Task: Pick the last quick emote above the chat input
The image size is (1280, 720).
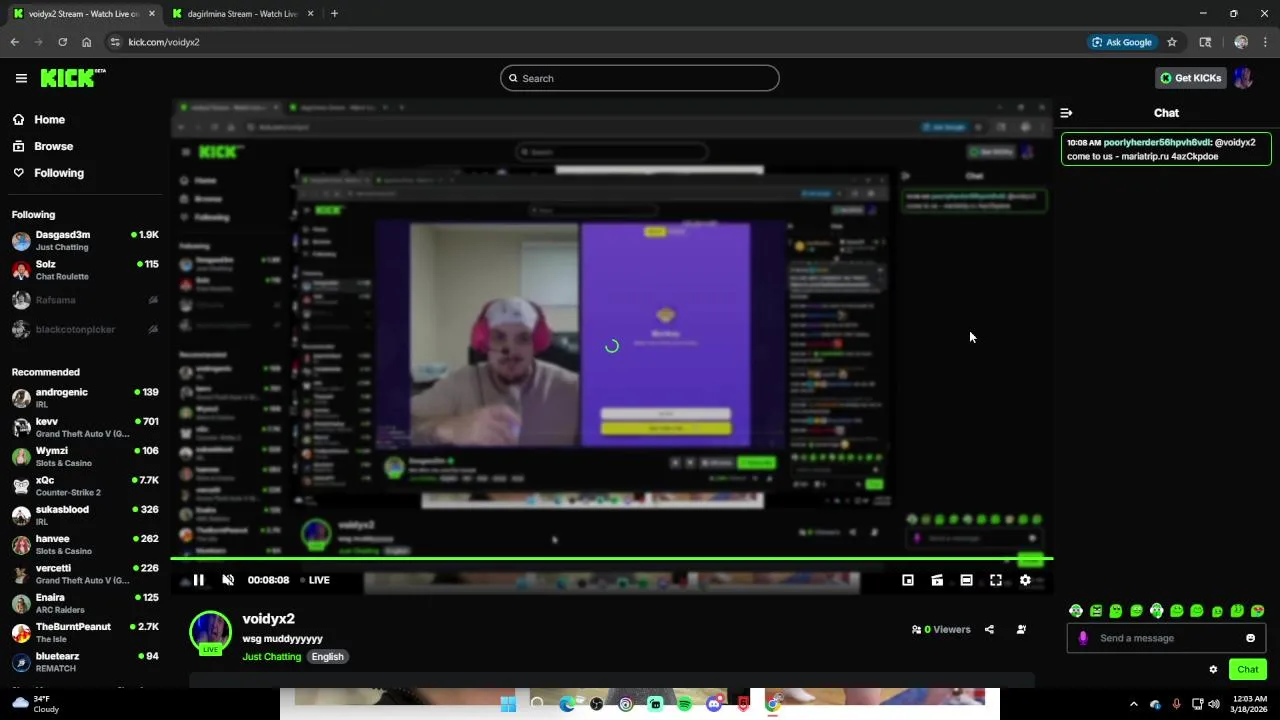Action: [1258, 611]
